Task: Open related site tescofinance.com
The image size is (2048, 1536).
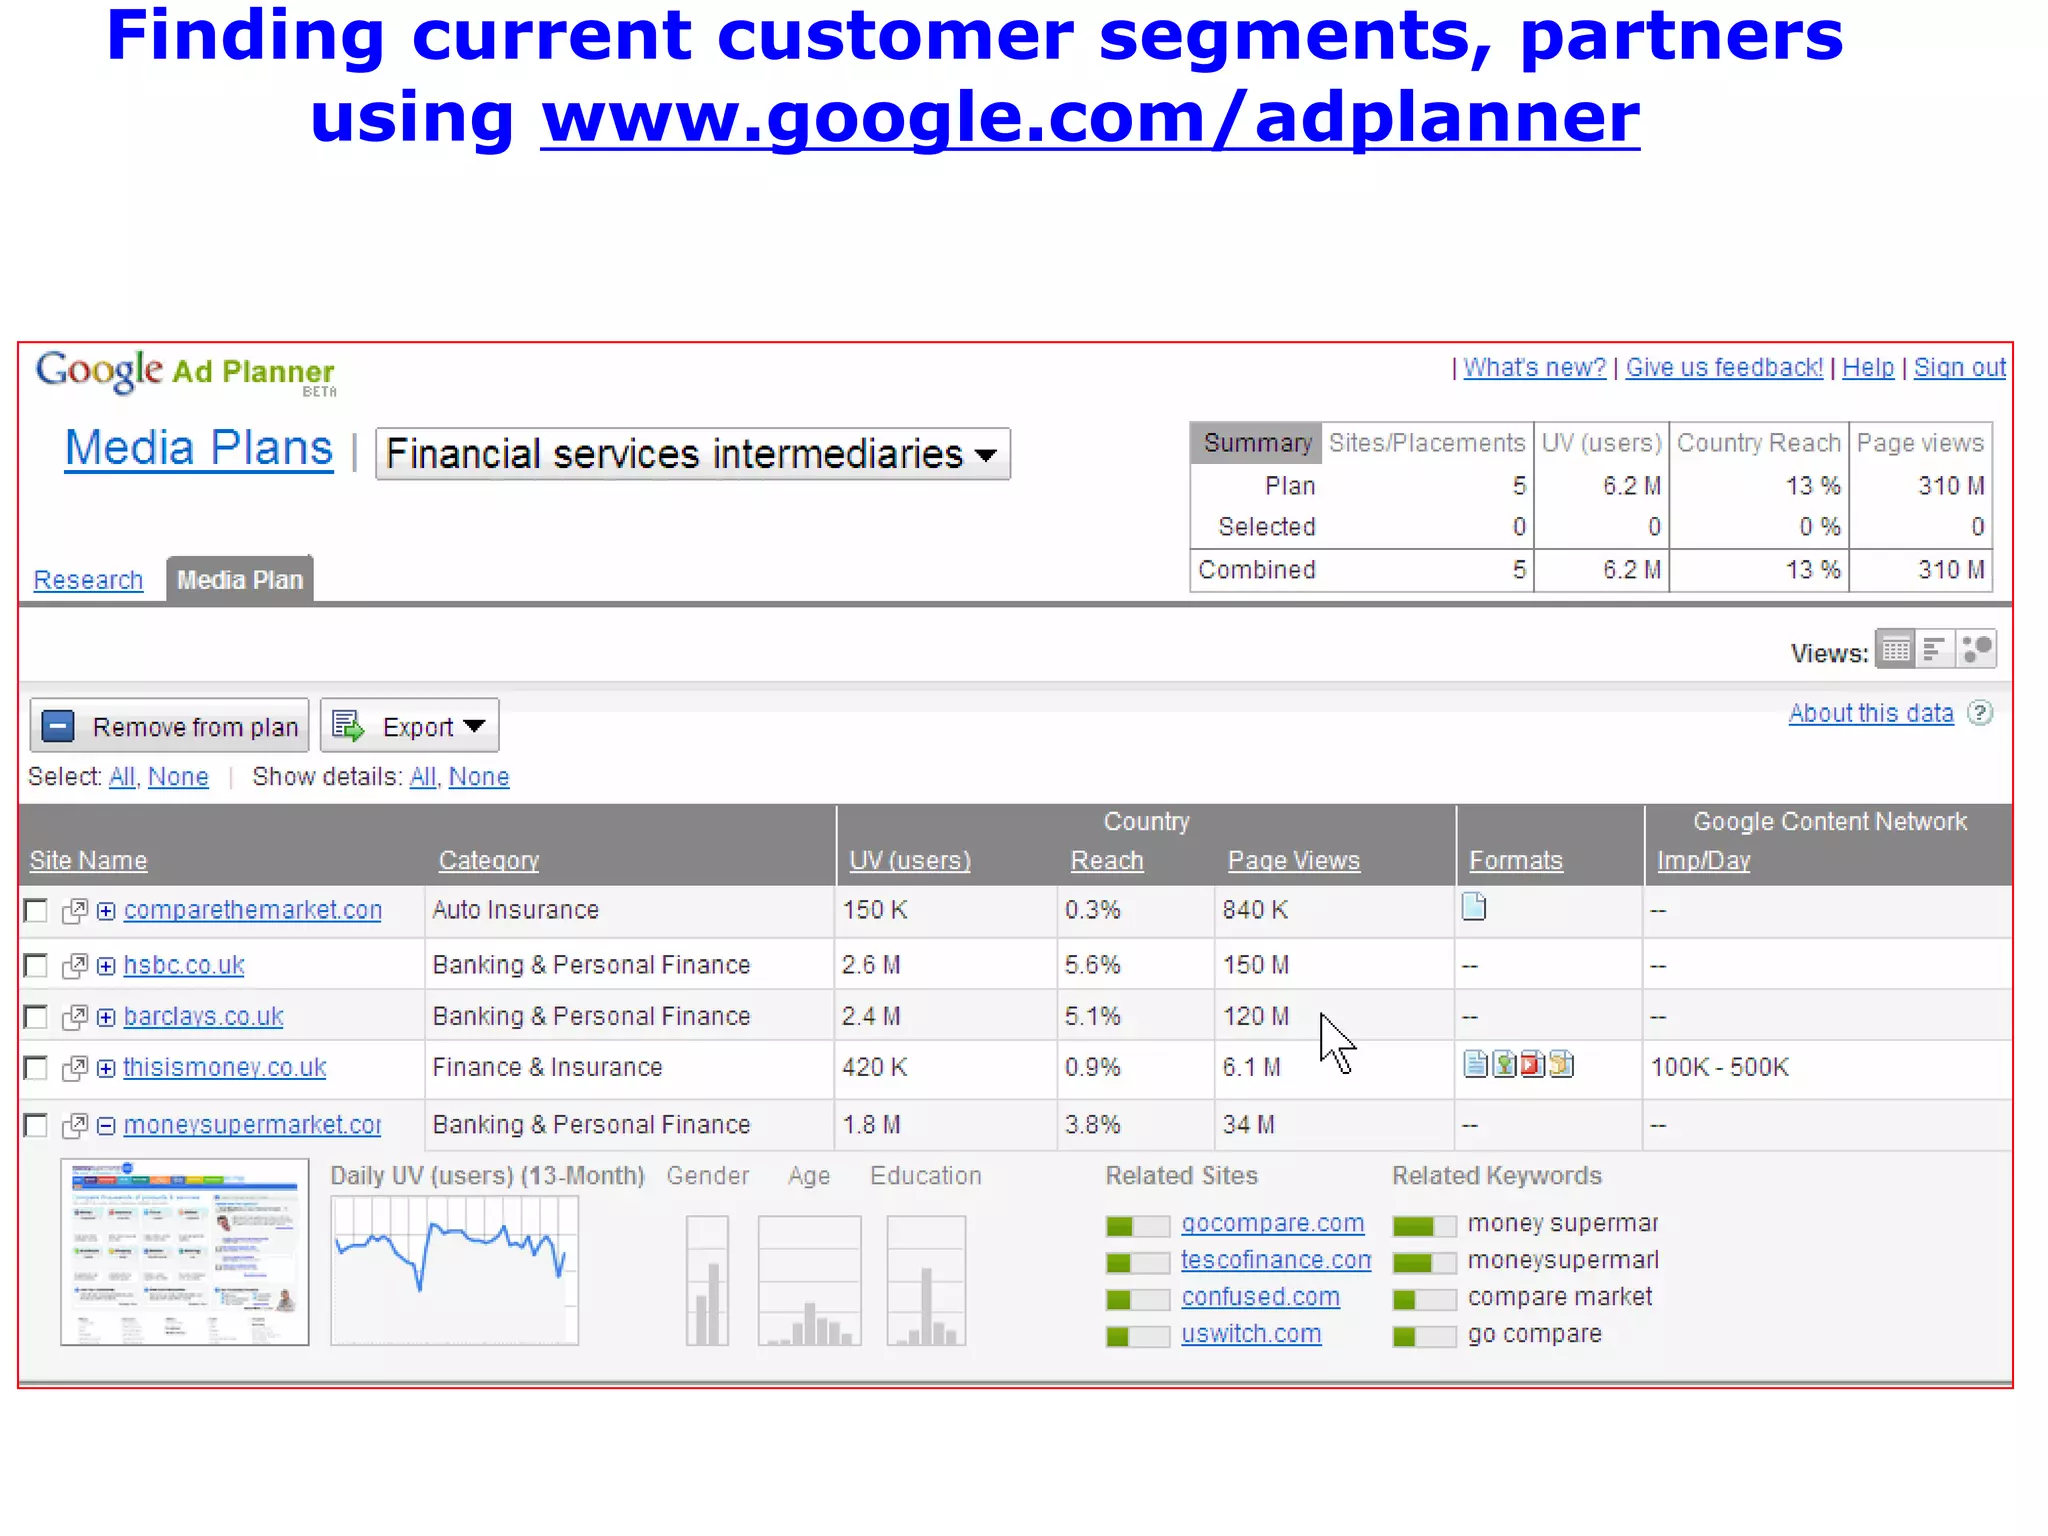Action: point(1276,1260)
